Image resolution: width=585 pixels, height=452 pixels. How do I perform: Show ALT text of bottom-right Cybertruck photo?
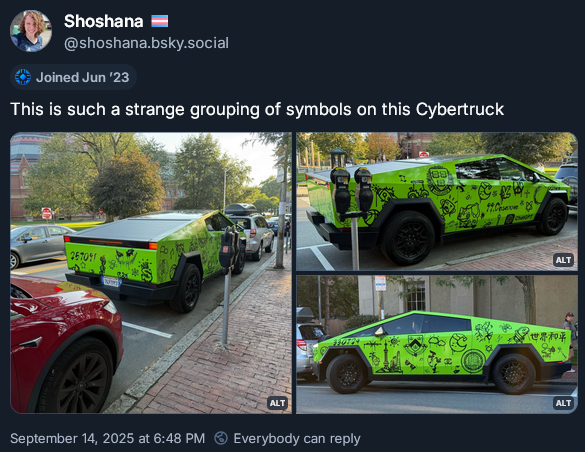pyautogui.click(x=563, y=403)
